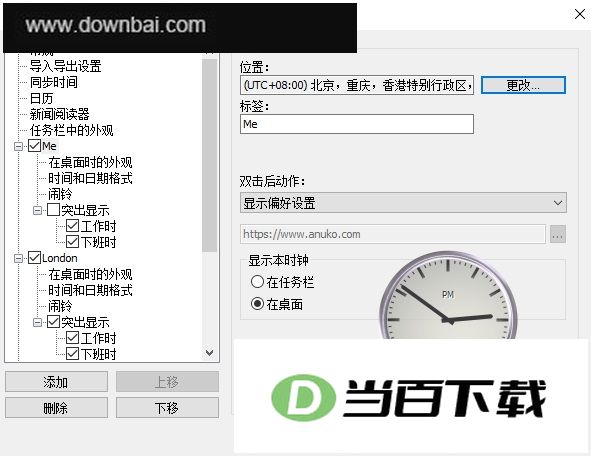Click the 添加 button
The width and height of the screenshot is (591, 456).
[56, 382]
